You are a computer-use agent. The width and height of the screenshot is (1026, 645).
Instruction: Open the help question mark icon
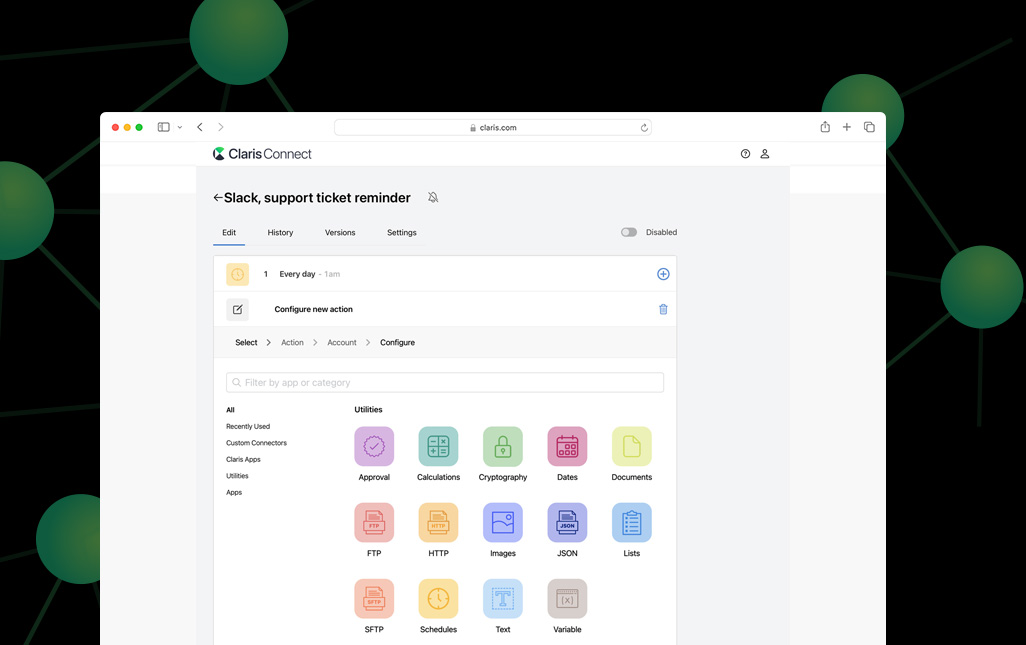745,154
